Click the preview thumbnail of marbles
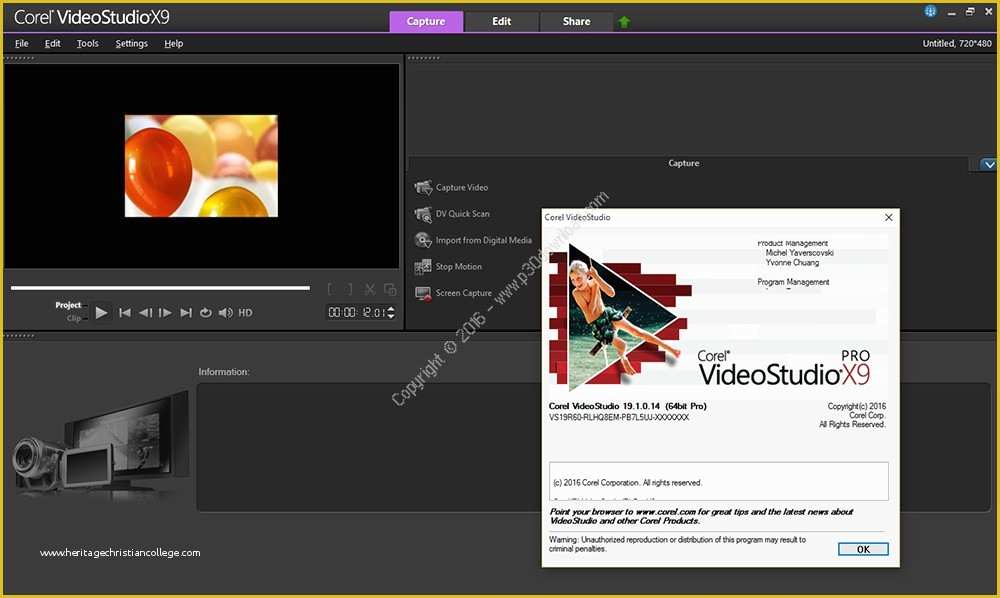This screenshot has height=598, width=1000. click(201, 166)
